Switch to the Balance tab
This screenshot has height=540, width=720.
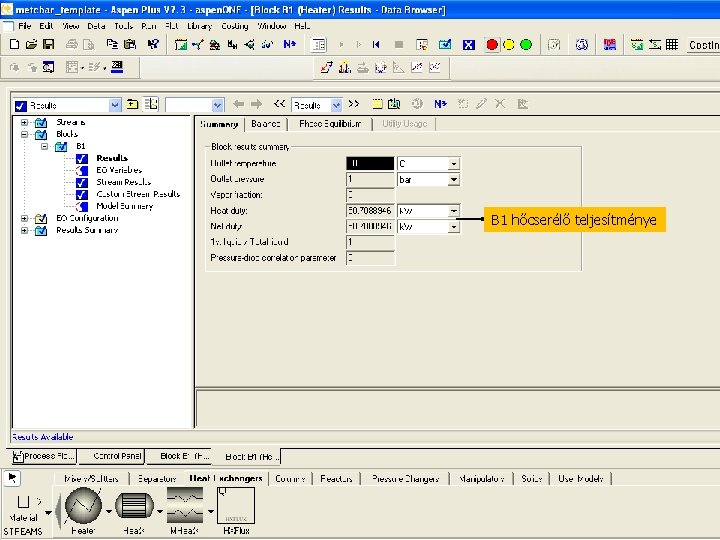coord(266,124)
